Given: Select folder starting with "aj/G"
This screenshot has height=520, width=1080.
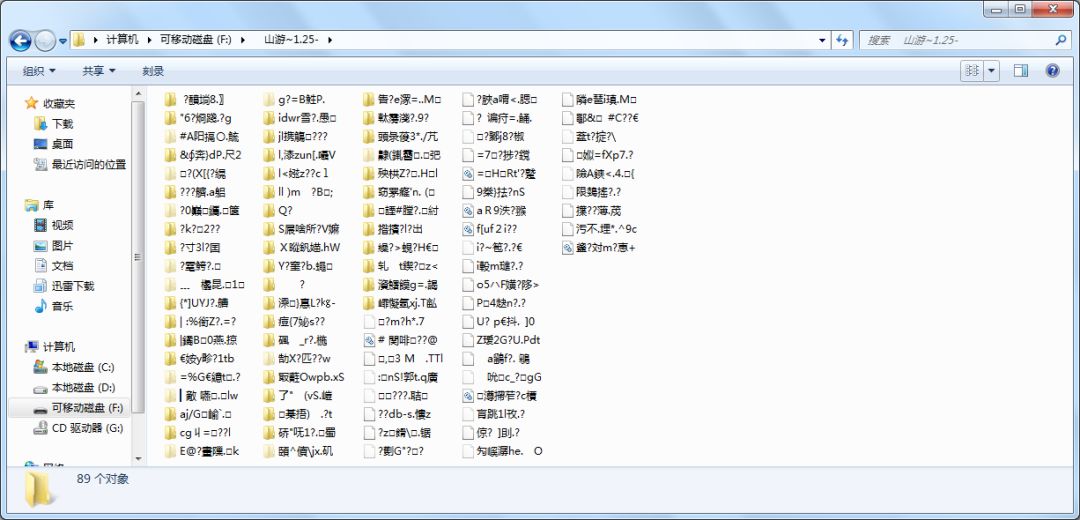Looking at the screenshot, I should [x=199, y=414].
